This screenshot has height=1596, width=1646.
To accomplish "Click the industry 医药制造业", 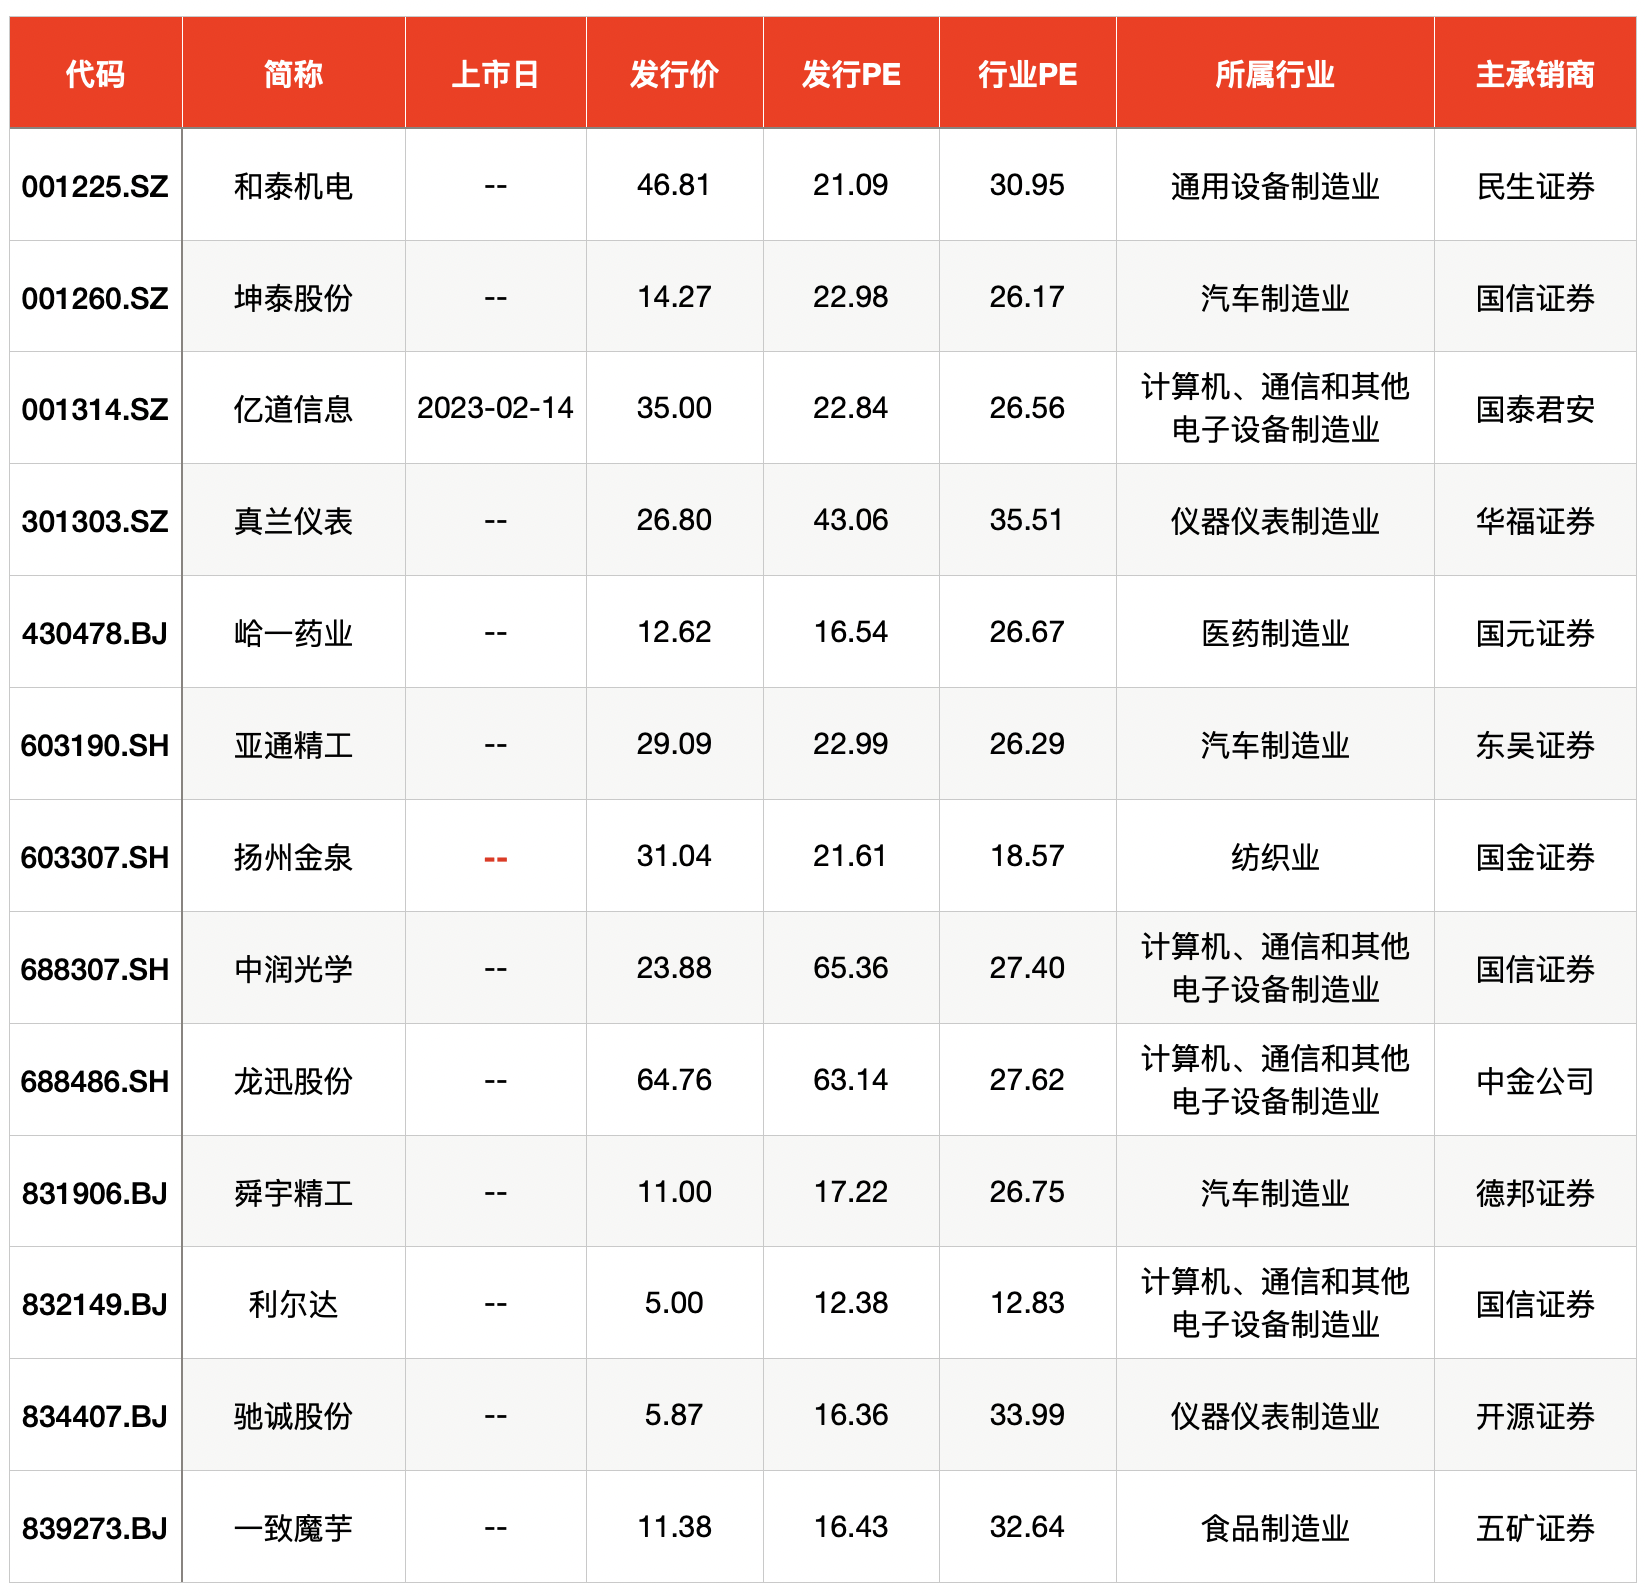I will 1275,633.
